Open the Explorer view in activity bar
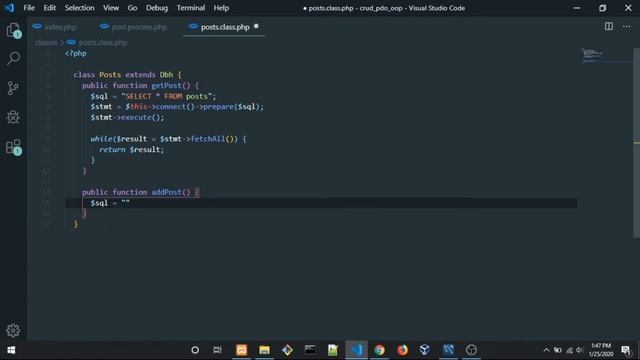Image resolution: width=640 pixels, height=360 pixels. [x=13, y=30]
